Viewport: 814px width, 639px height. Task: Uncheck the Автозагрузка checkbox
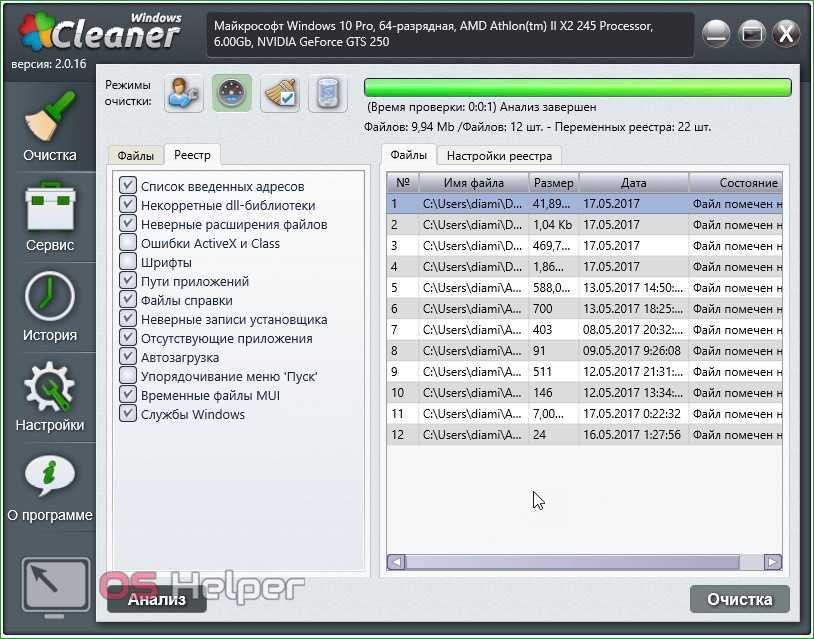click(128, 357)
